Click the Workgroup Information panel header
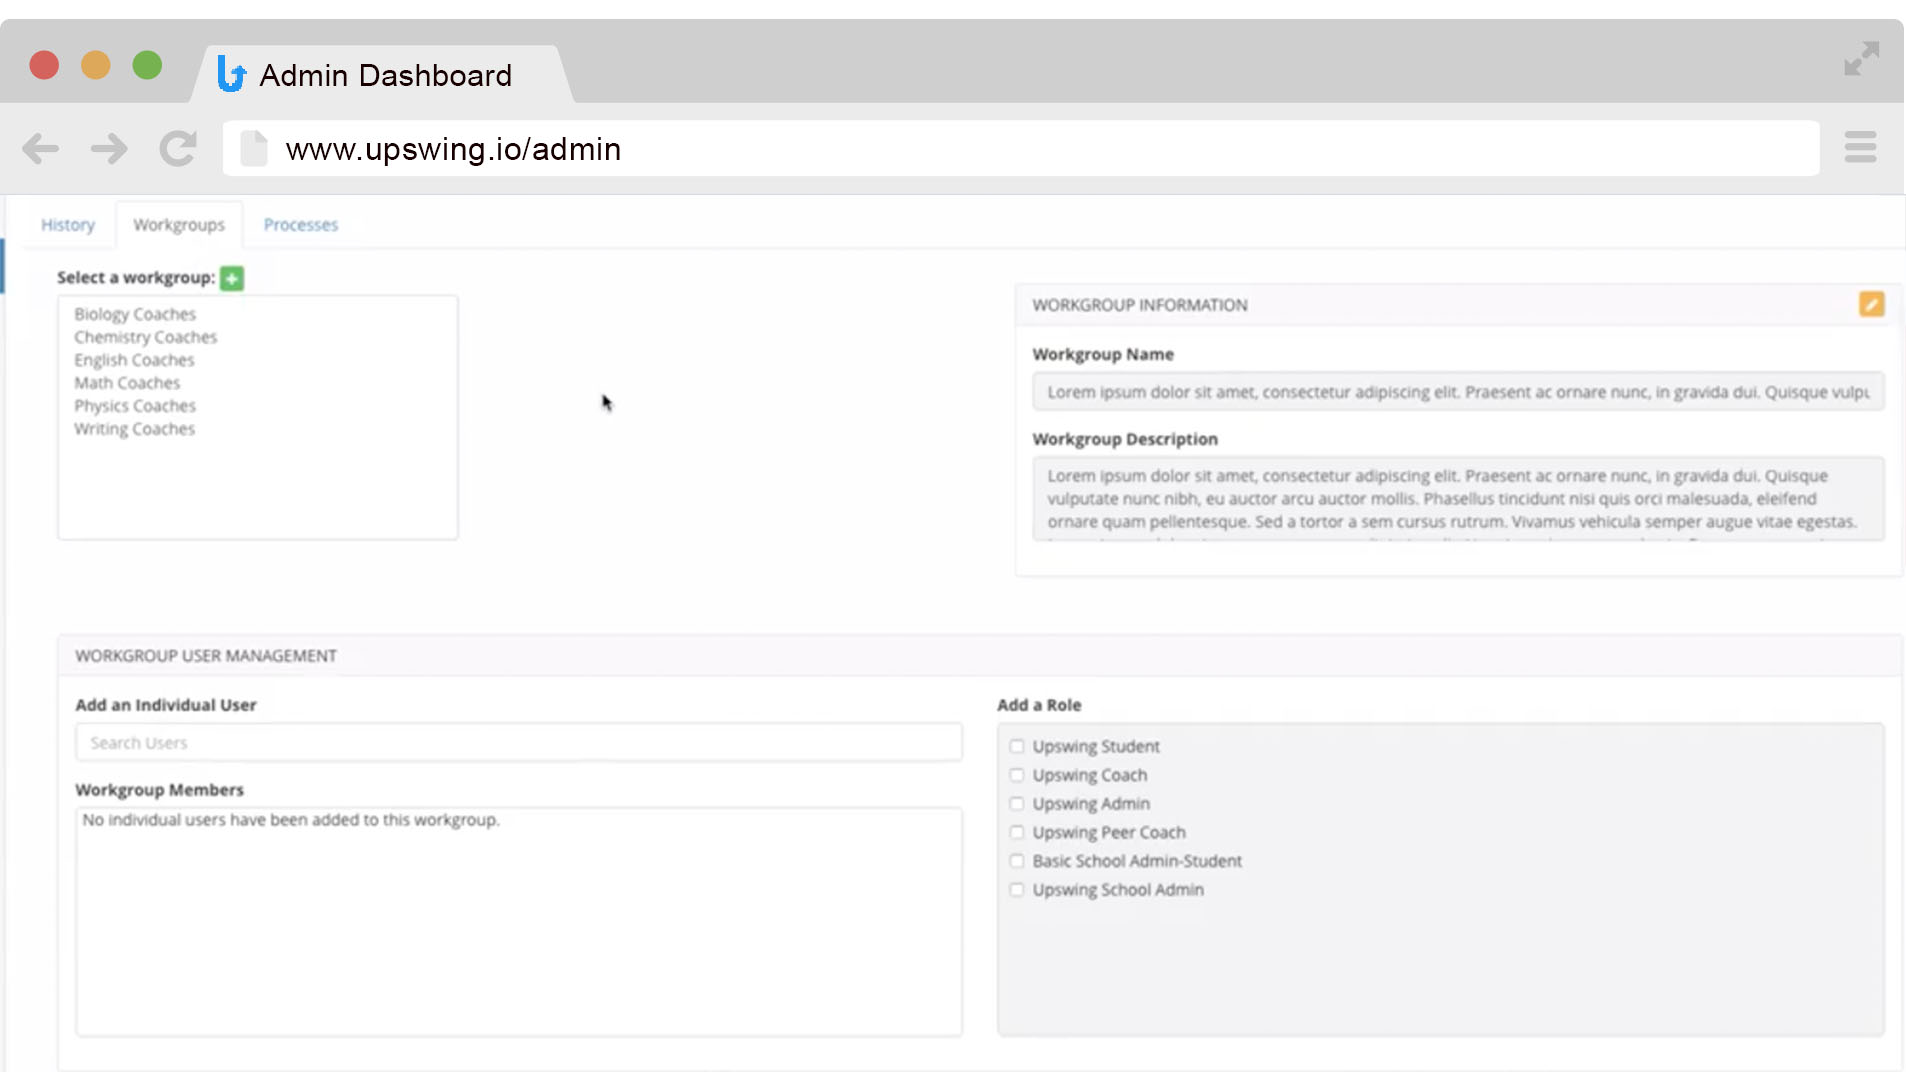 pos(1458,305)
